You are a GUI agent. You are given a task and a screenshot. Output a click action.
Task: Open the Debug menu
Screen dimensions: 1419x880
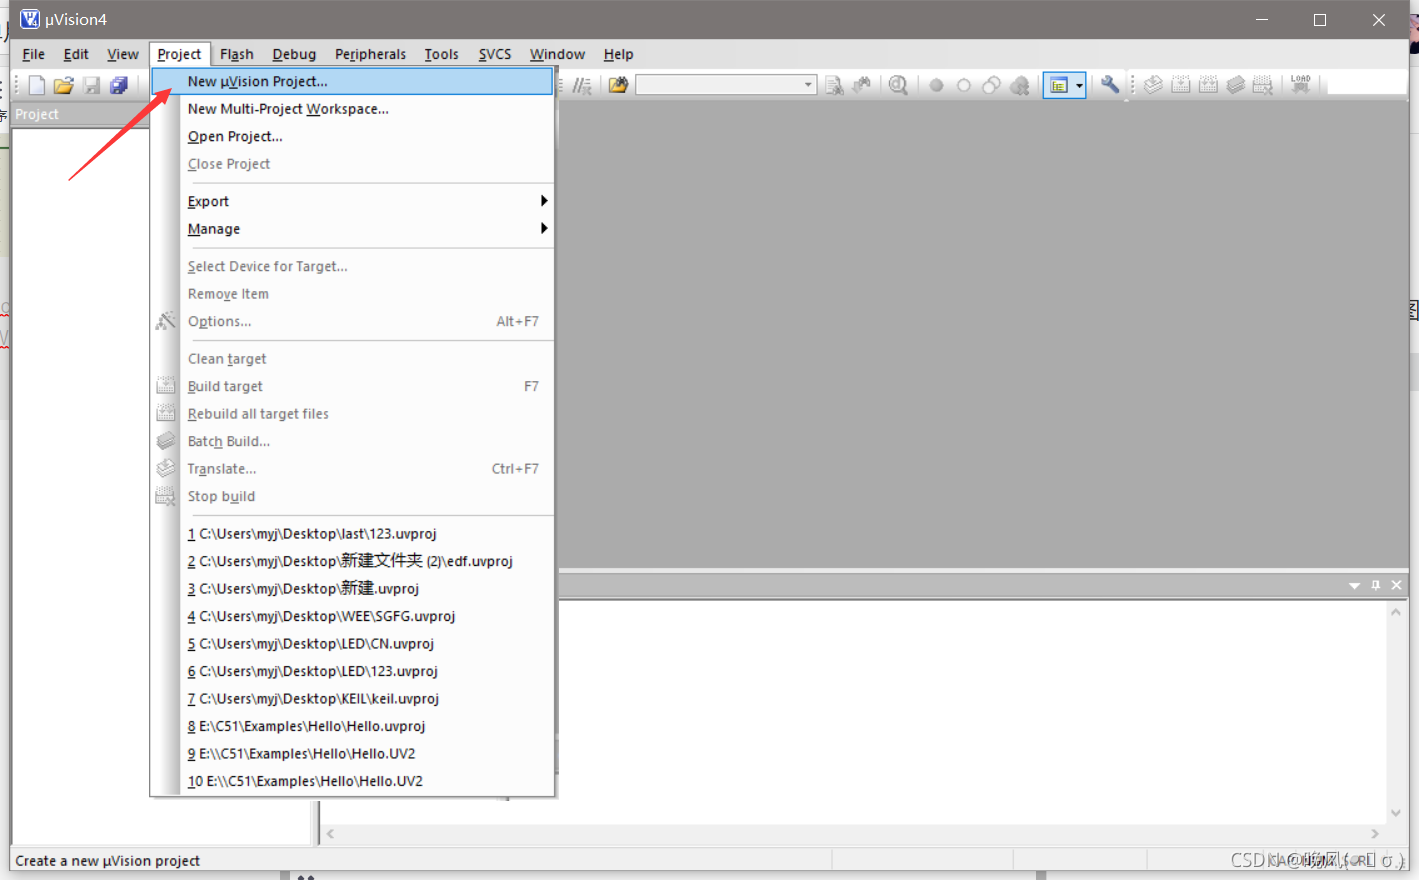pos(294,54)
